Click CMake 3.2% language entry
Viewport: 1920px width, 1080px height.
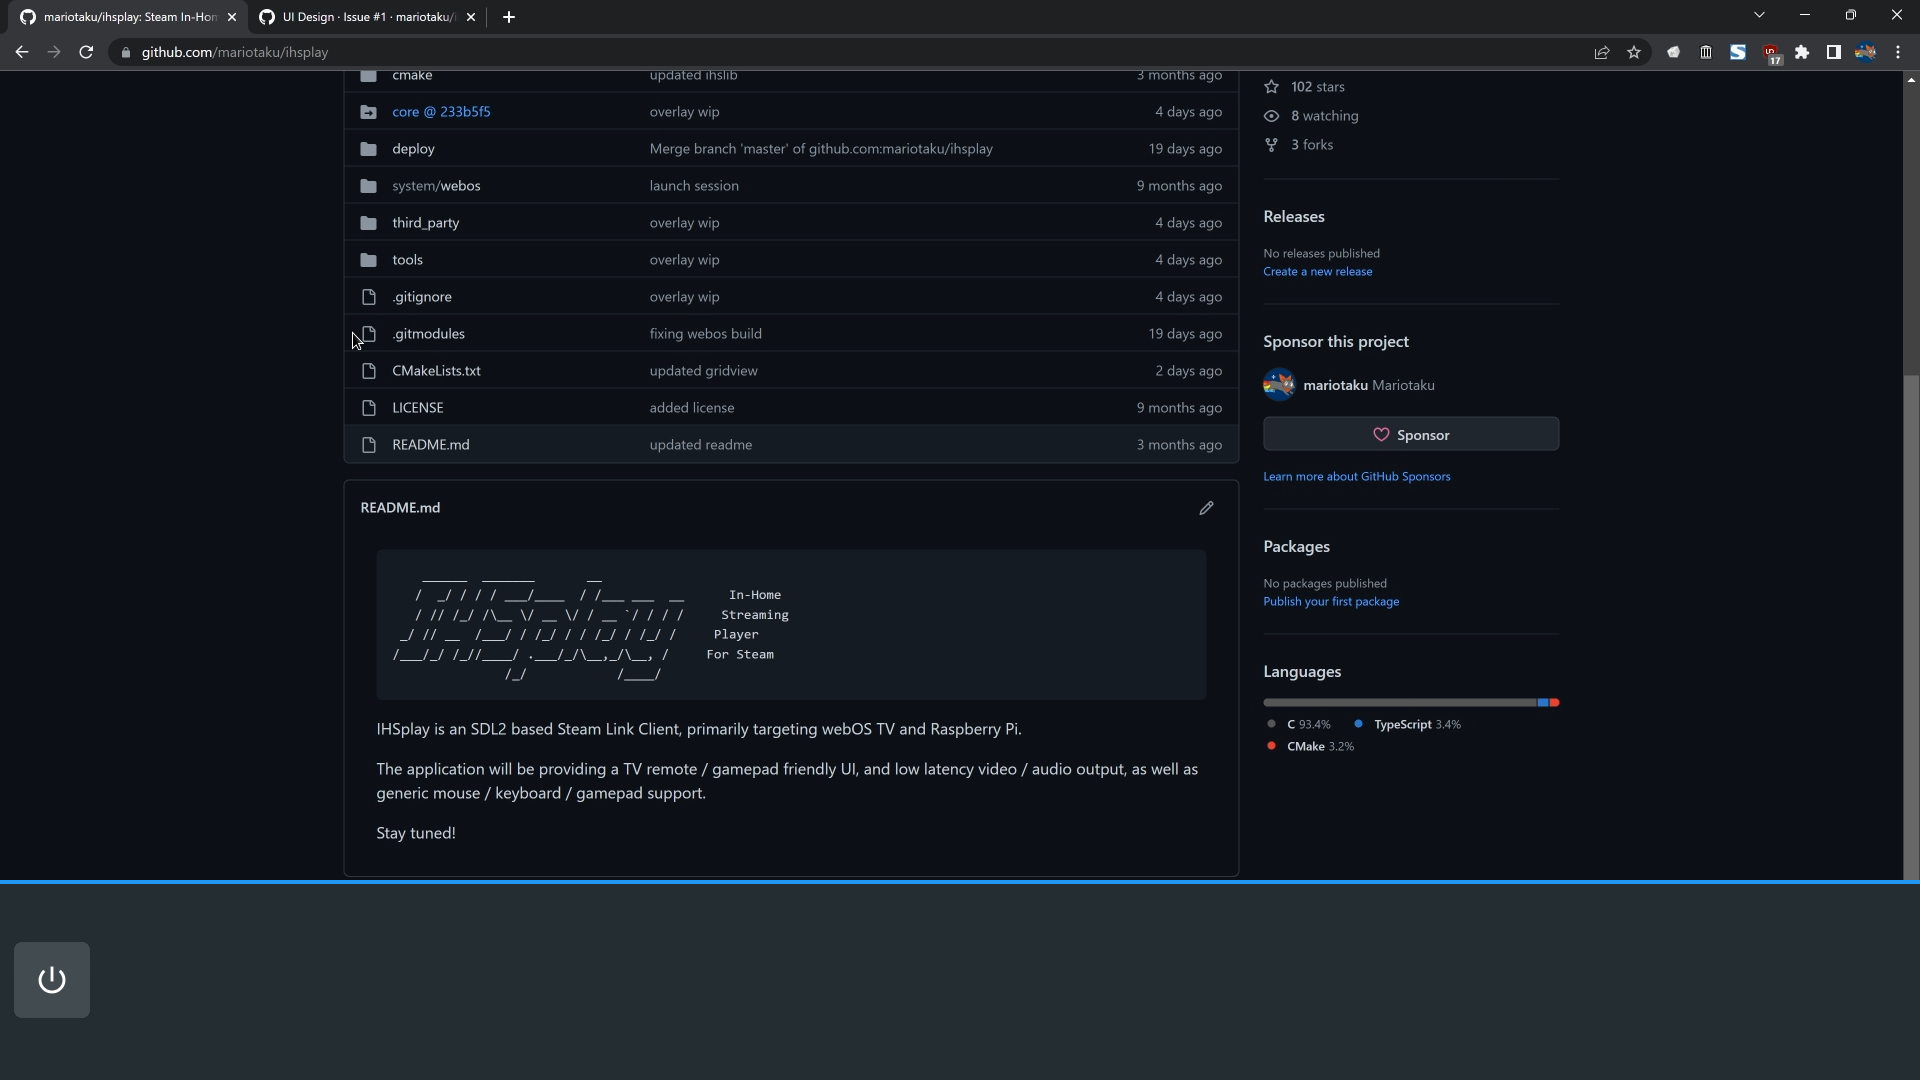[x=1310, y=747]
